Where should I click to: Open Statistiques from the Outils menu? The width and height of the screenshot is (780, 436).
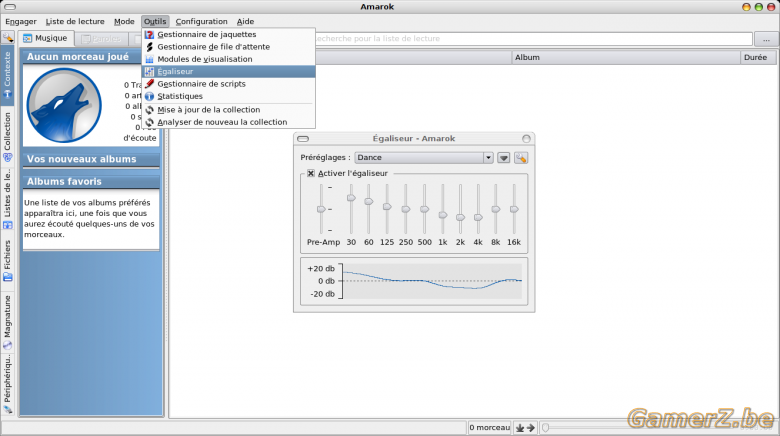[228, 97]
